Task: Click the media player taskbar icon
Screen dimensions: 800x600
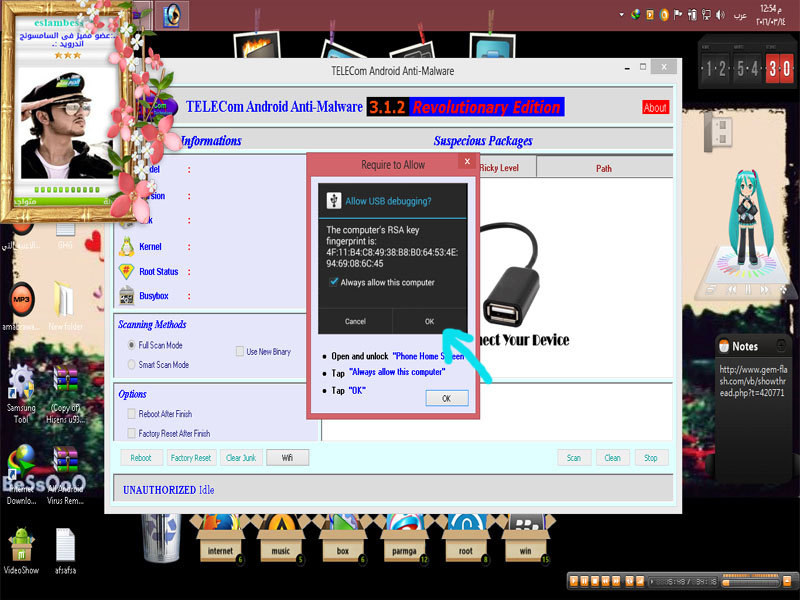Action: (172, 15)
